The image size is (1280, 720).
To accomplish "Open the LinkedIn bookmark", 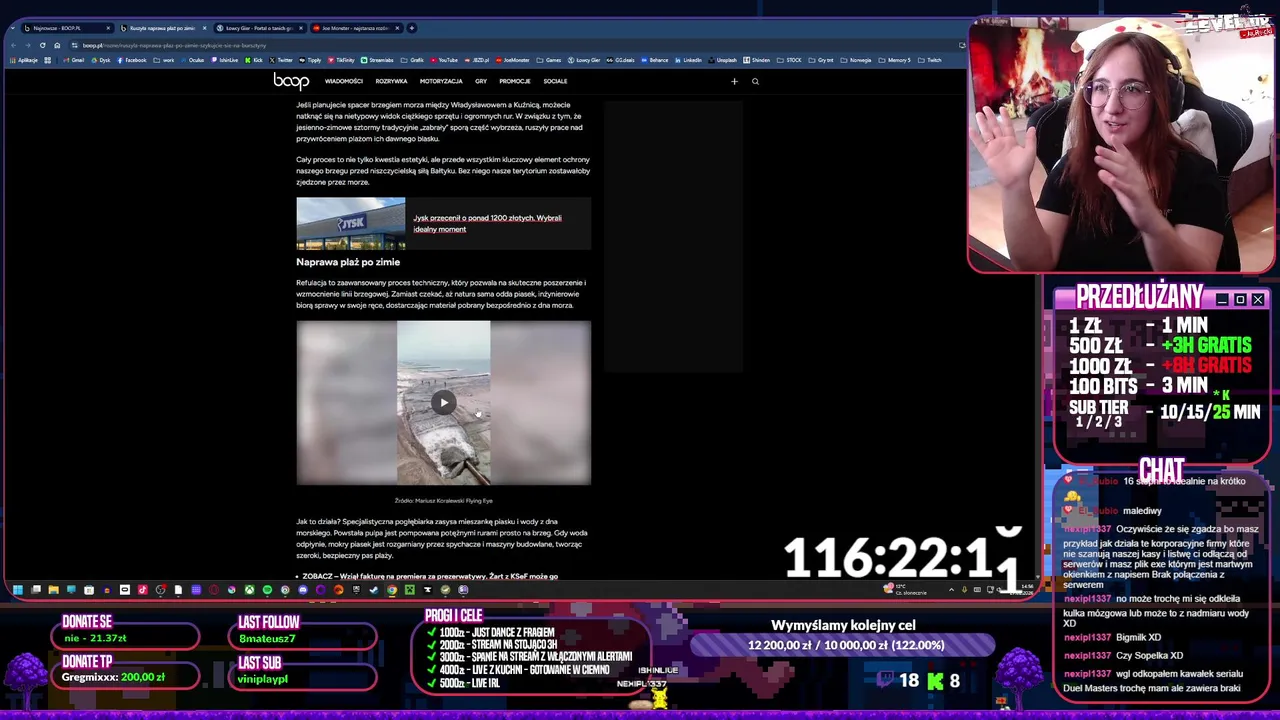I will click(x=688, y=60).
